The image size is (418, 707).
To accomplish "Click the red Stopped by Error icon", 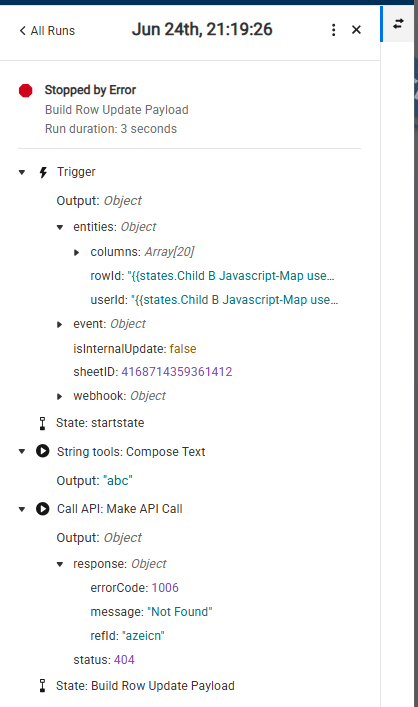I will (26, 91).
